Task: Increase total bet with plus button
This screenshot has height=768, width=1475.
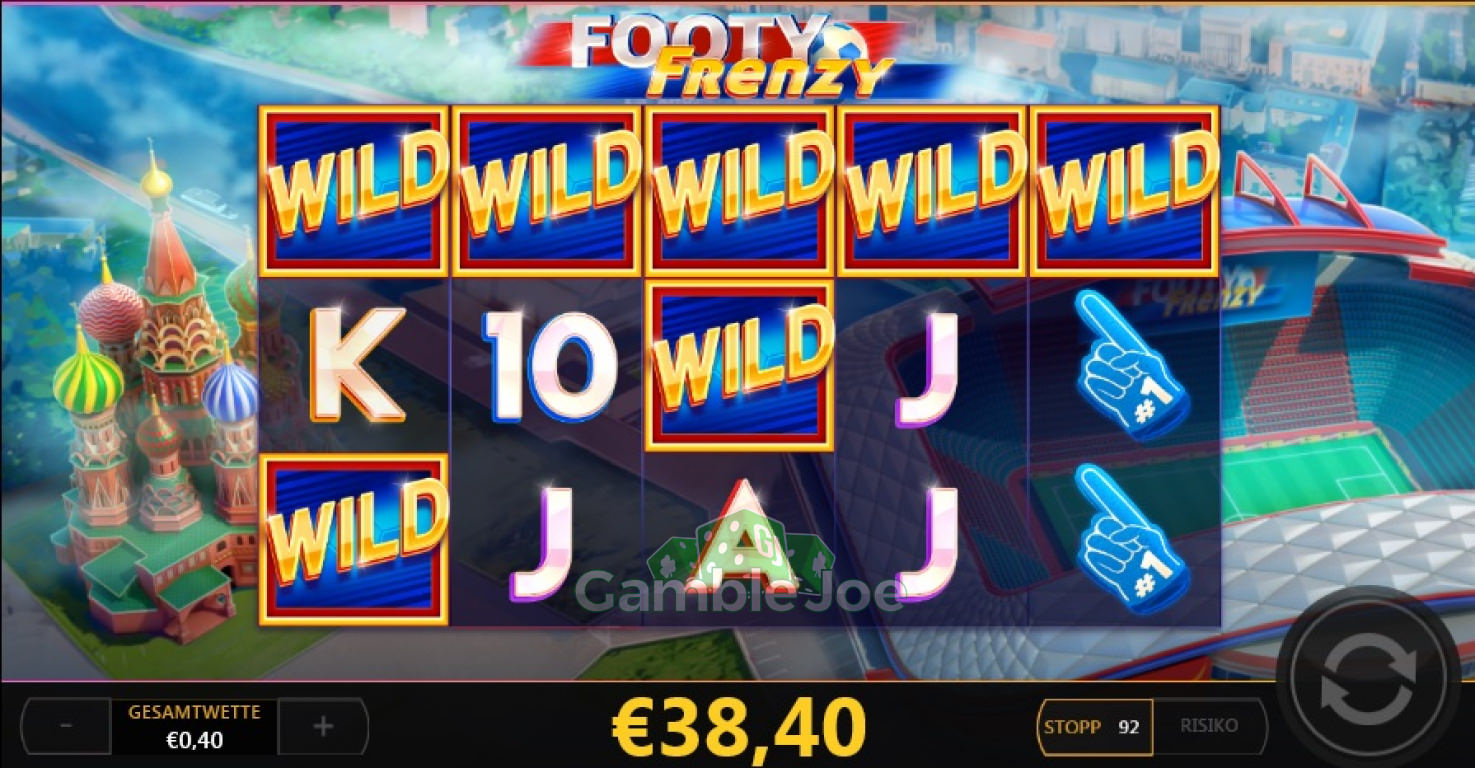Action: tap(322, 726)
